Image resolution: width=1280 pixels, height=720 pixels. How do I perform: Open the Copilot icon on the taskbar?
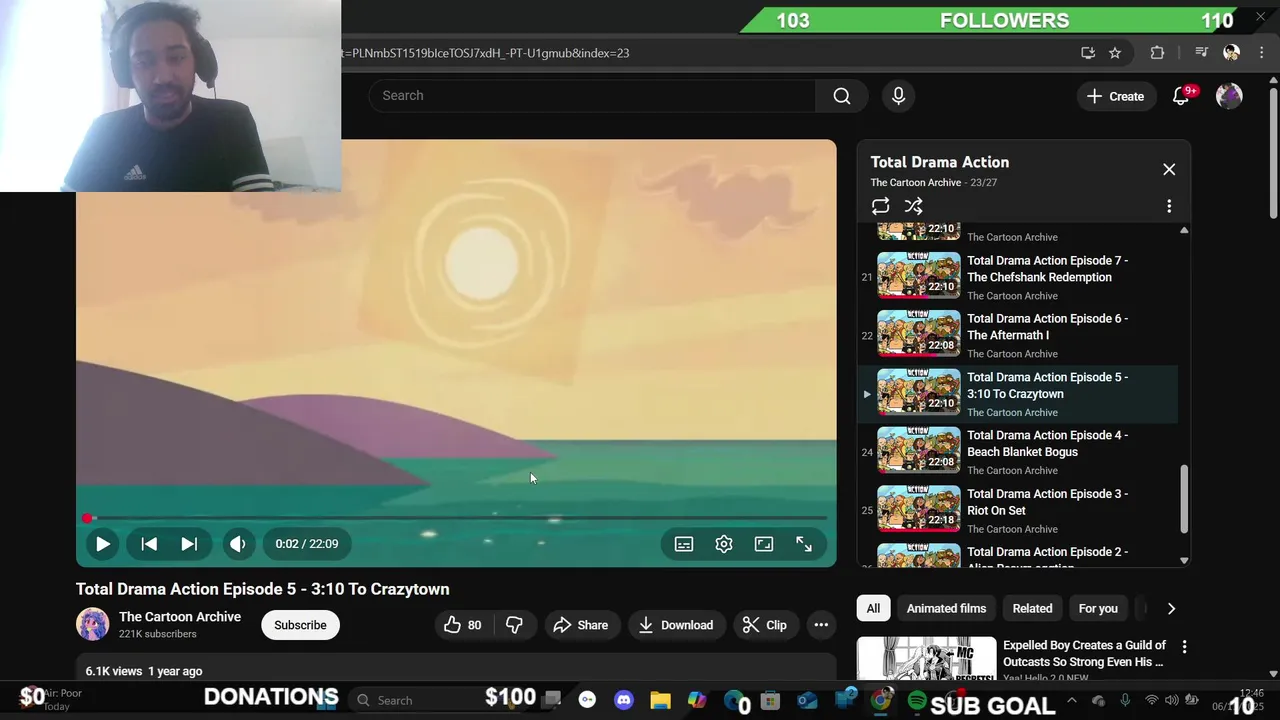click(697, 700)
